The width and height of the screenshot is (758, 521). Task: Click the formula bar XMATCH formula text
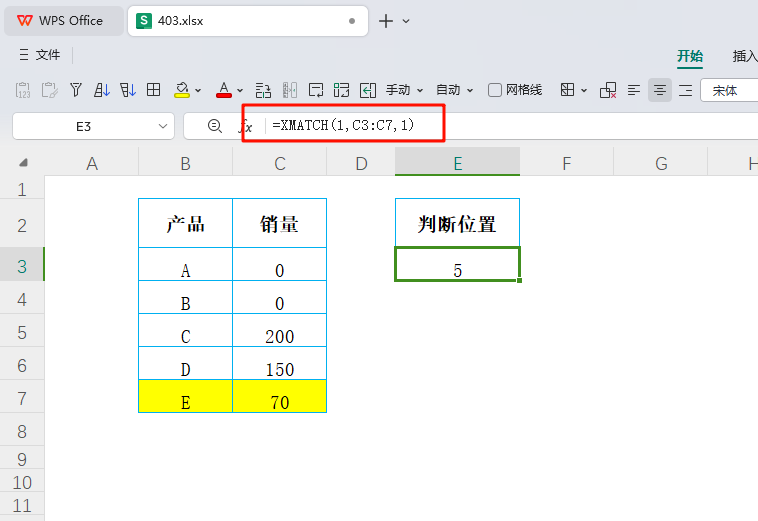343,125
